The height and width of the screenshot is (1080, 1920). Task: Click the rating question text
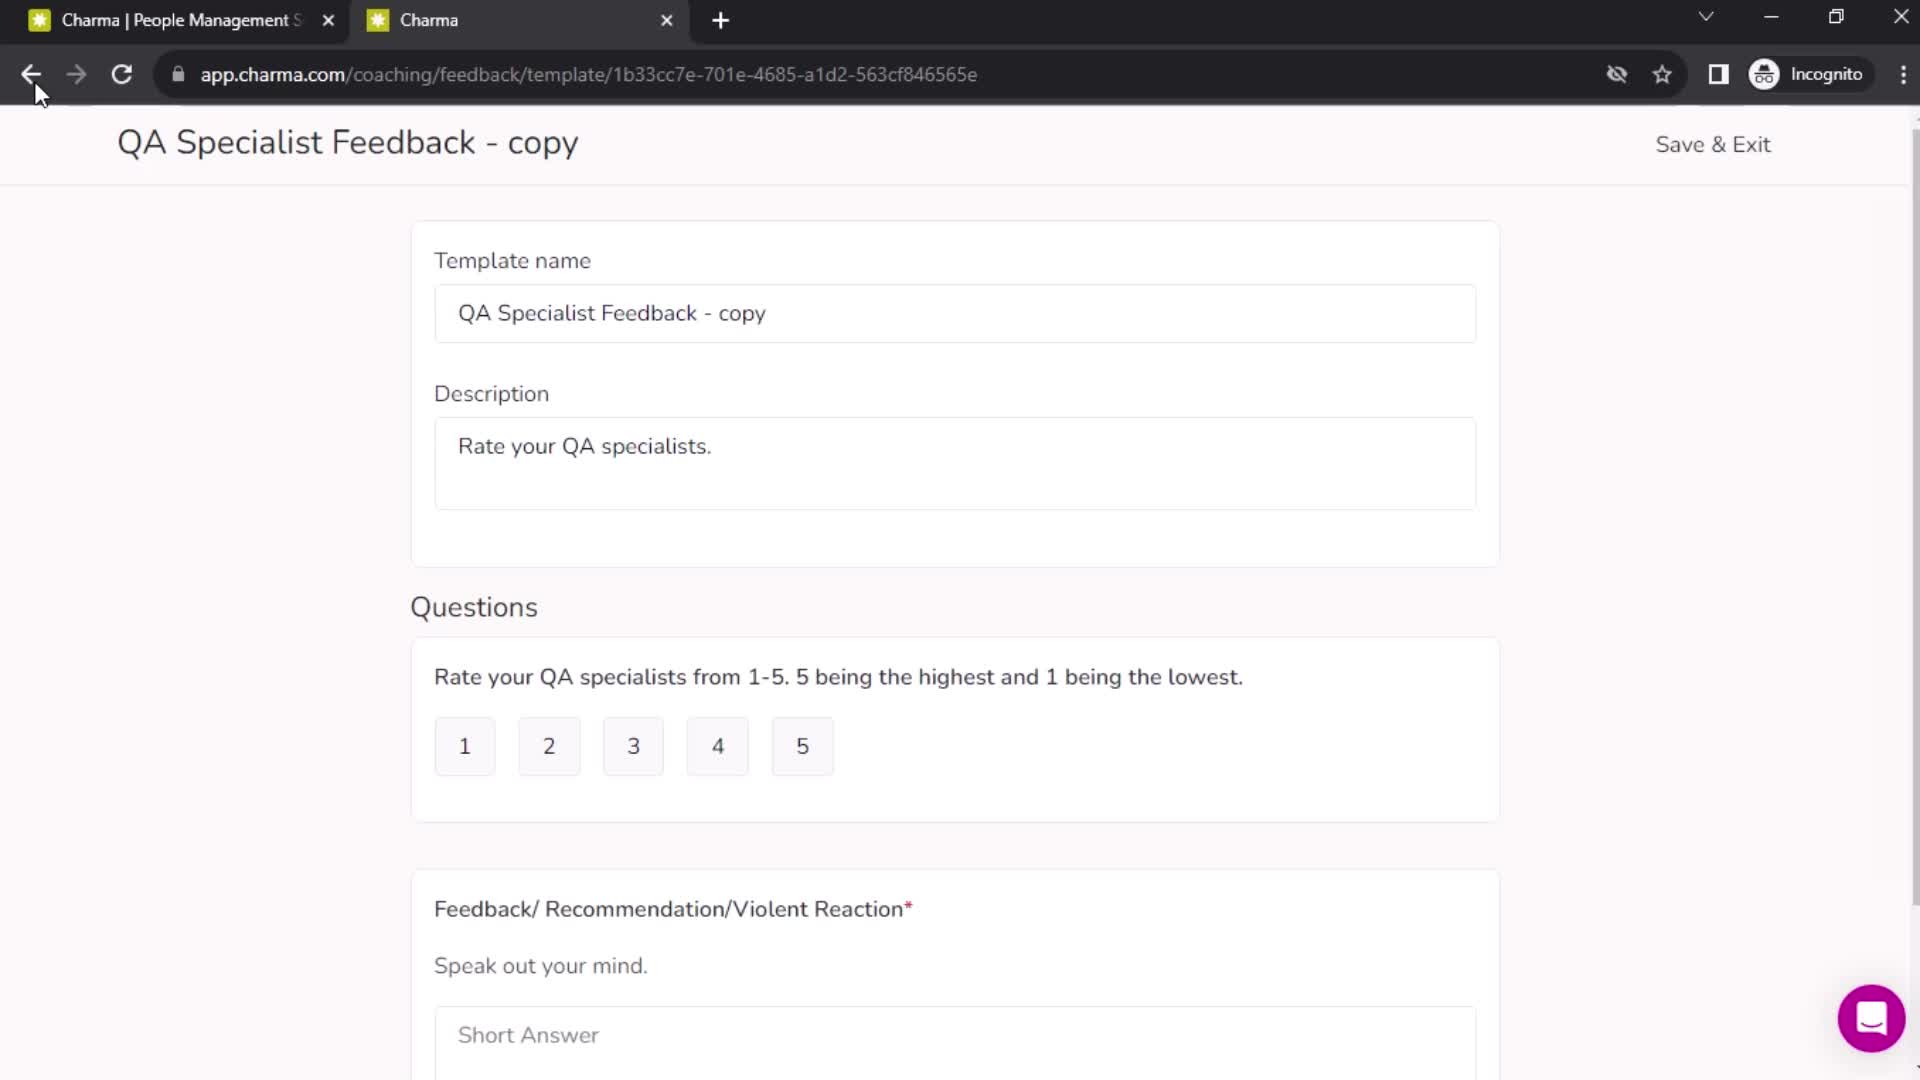pos(838,677)
